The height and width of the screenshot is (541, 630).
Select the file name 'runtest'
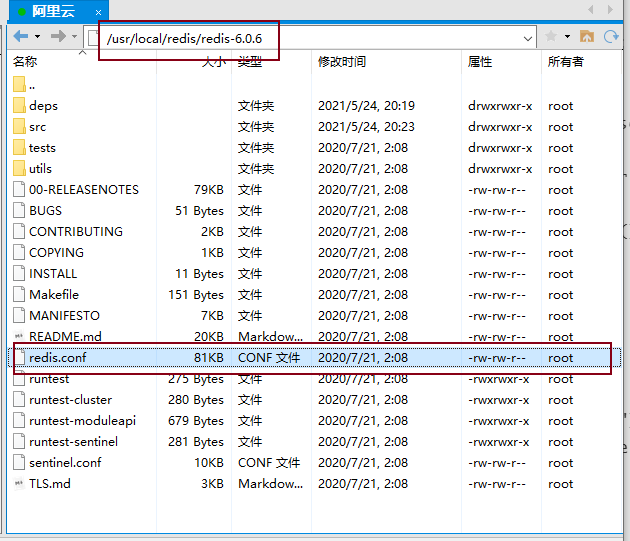49,379
